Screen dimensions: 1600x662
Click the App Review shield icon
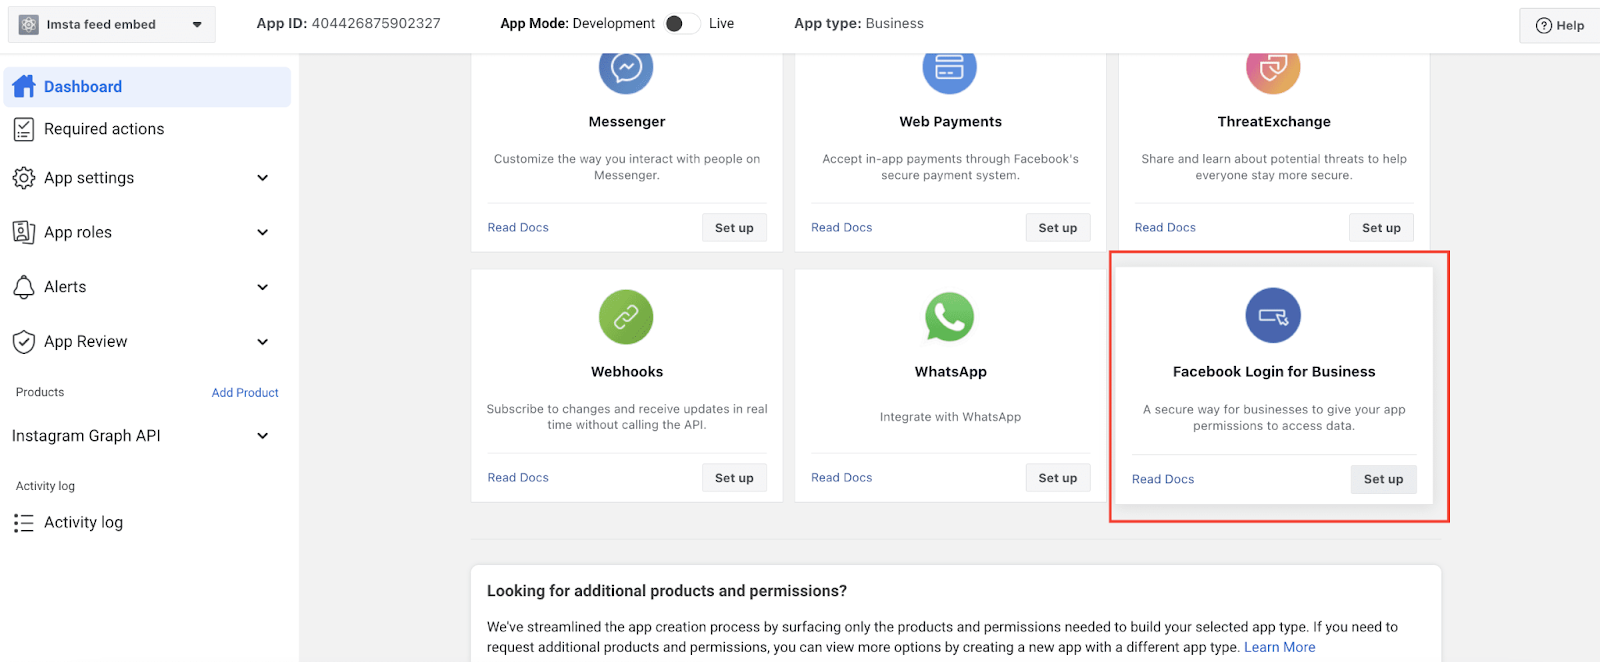pyautogui.click(x=23, y=342)
